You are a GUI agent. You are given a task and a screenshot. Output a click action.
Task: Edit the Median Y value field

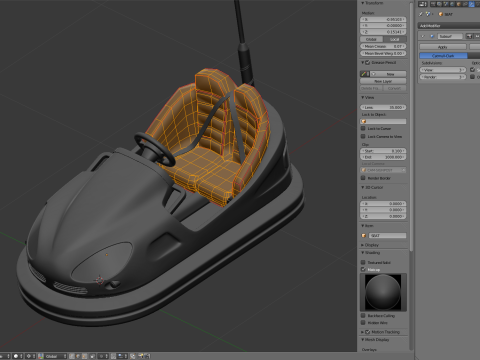(383, 26)
